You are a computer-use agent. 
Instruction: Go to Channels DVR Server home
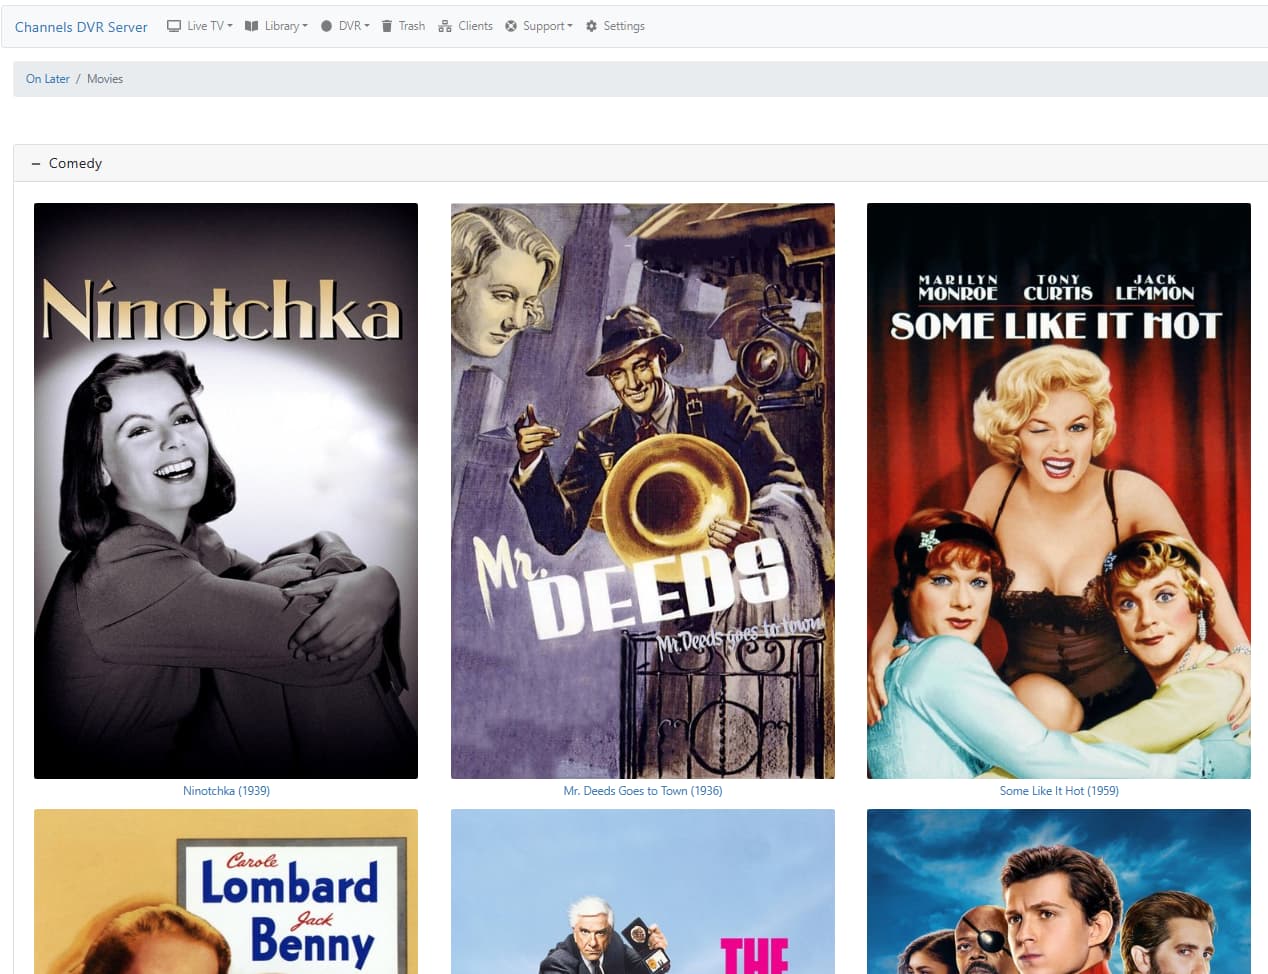pos(81,27)
